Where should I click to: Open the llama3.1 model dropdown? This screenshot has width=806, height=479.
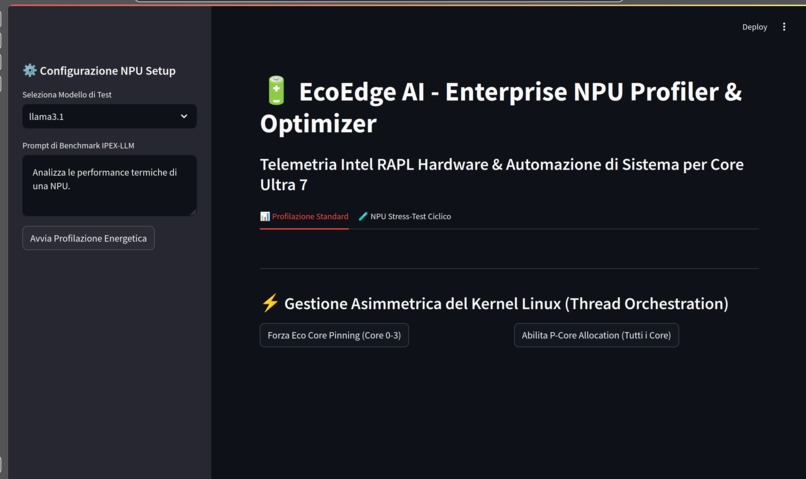tap(109, 116)
